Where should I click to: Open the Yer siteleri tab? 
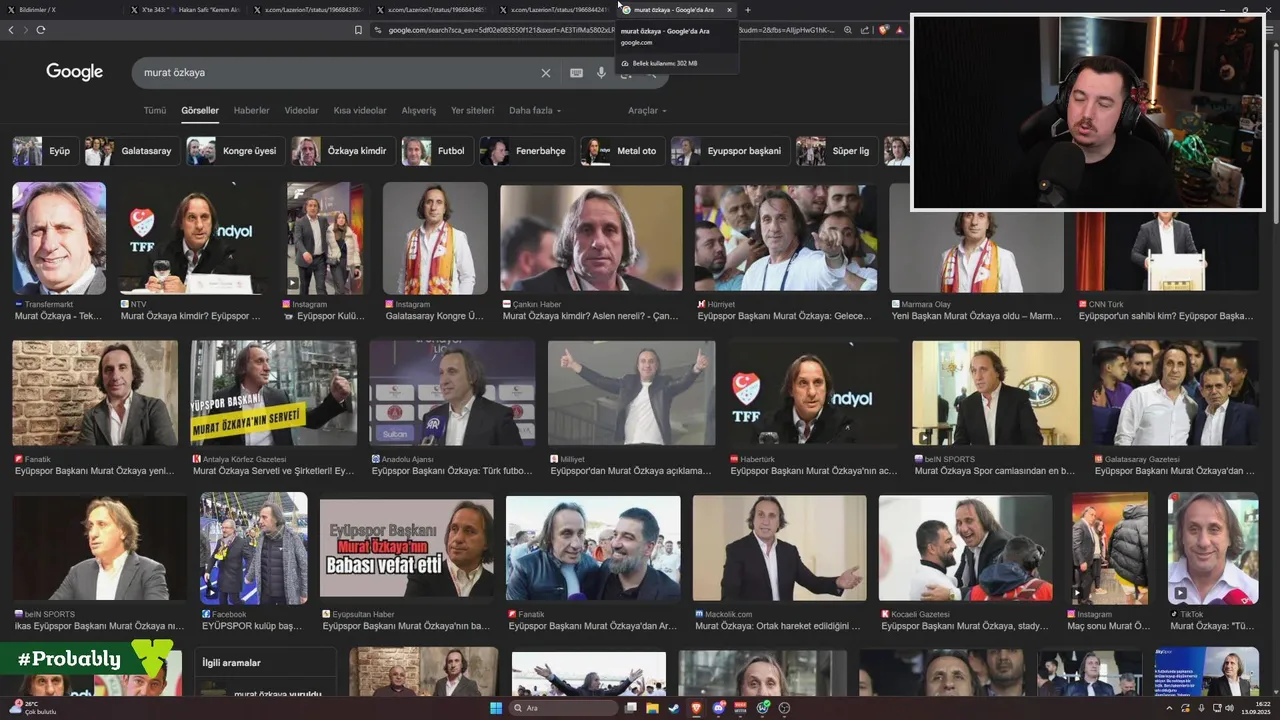tap(473, 110)
